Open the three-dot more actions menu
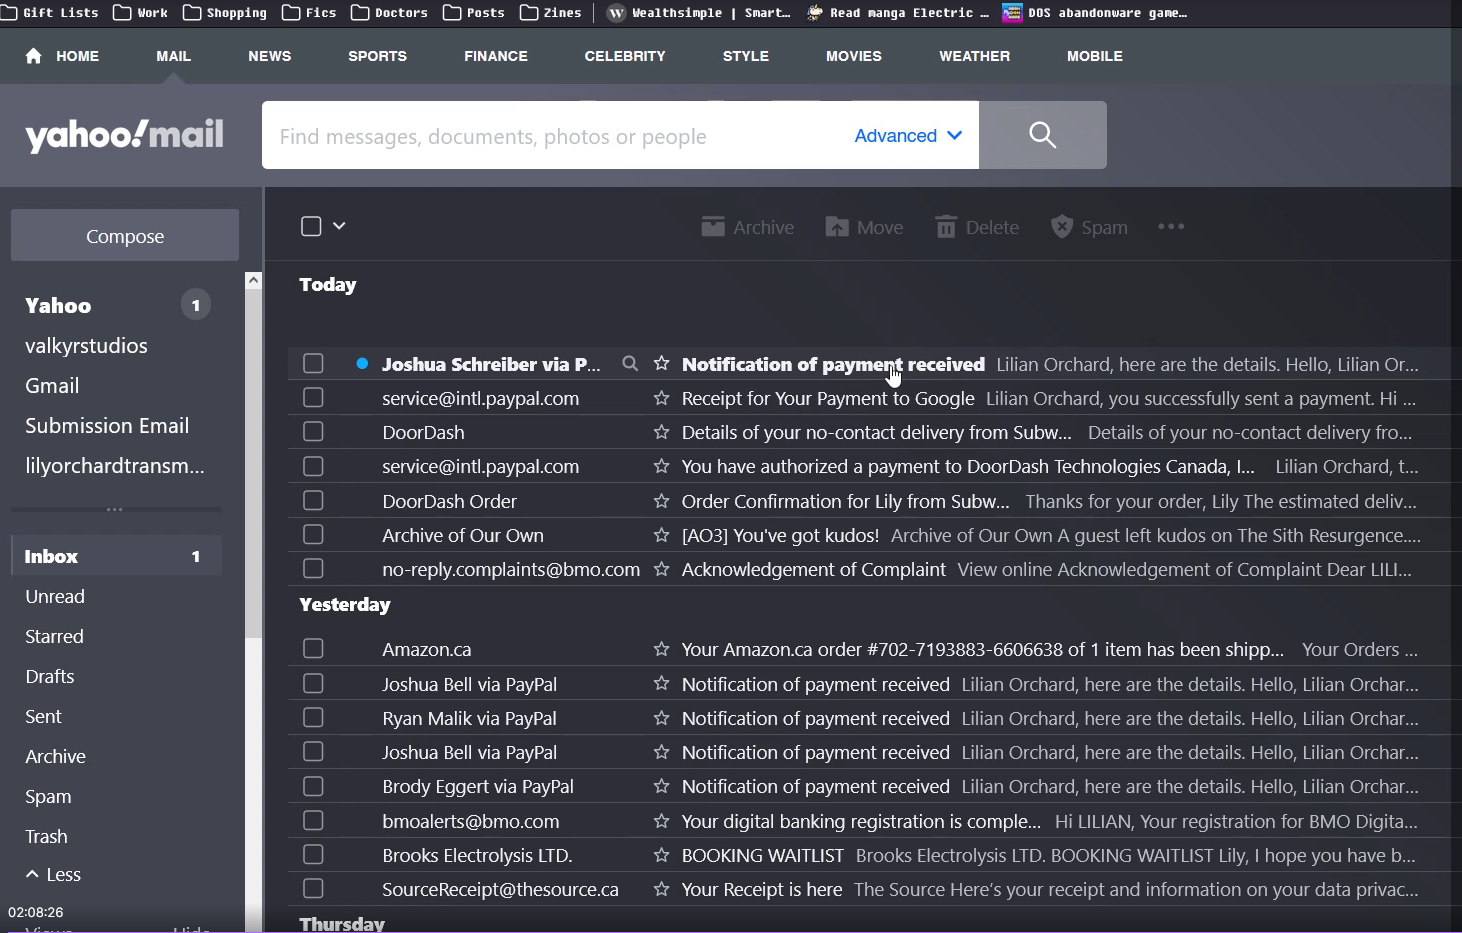The width and height of the screenshot is (1462, 933). [x=1171, y=227]
